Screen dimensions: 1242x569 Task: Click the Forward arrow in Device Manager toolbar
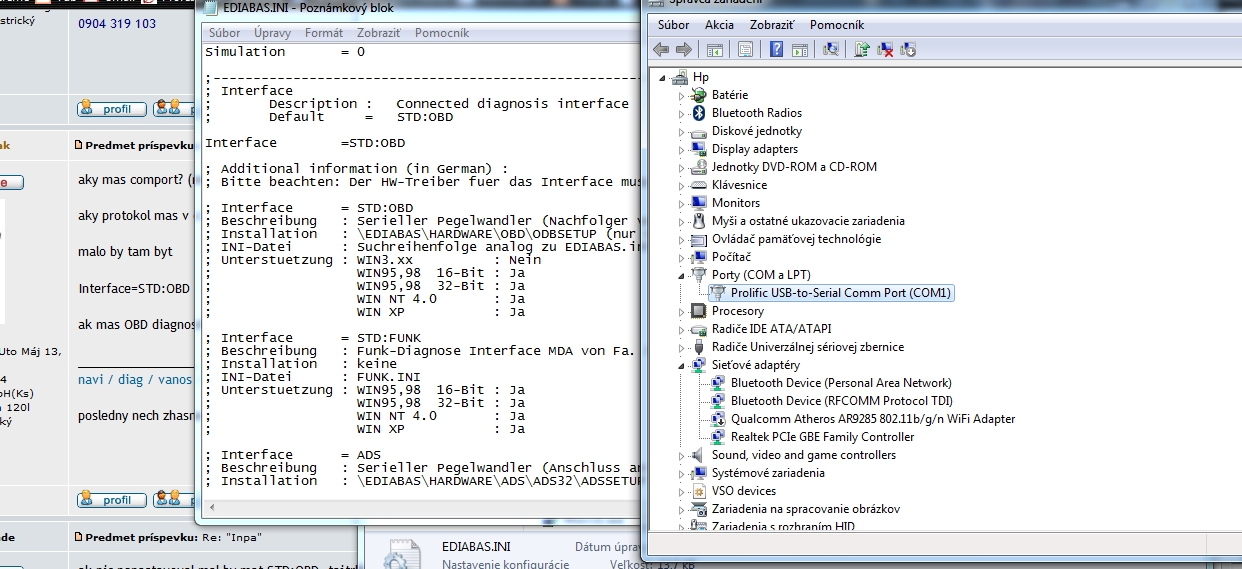coord(684,49)
